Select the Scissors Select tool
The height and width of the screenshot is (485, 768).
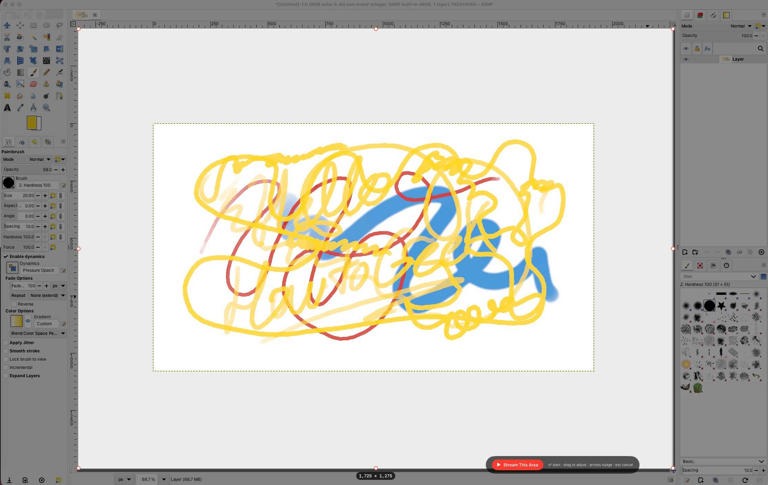[x=7, y=37]
